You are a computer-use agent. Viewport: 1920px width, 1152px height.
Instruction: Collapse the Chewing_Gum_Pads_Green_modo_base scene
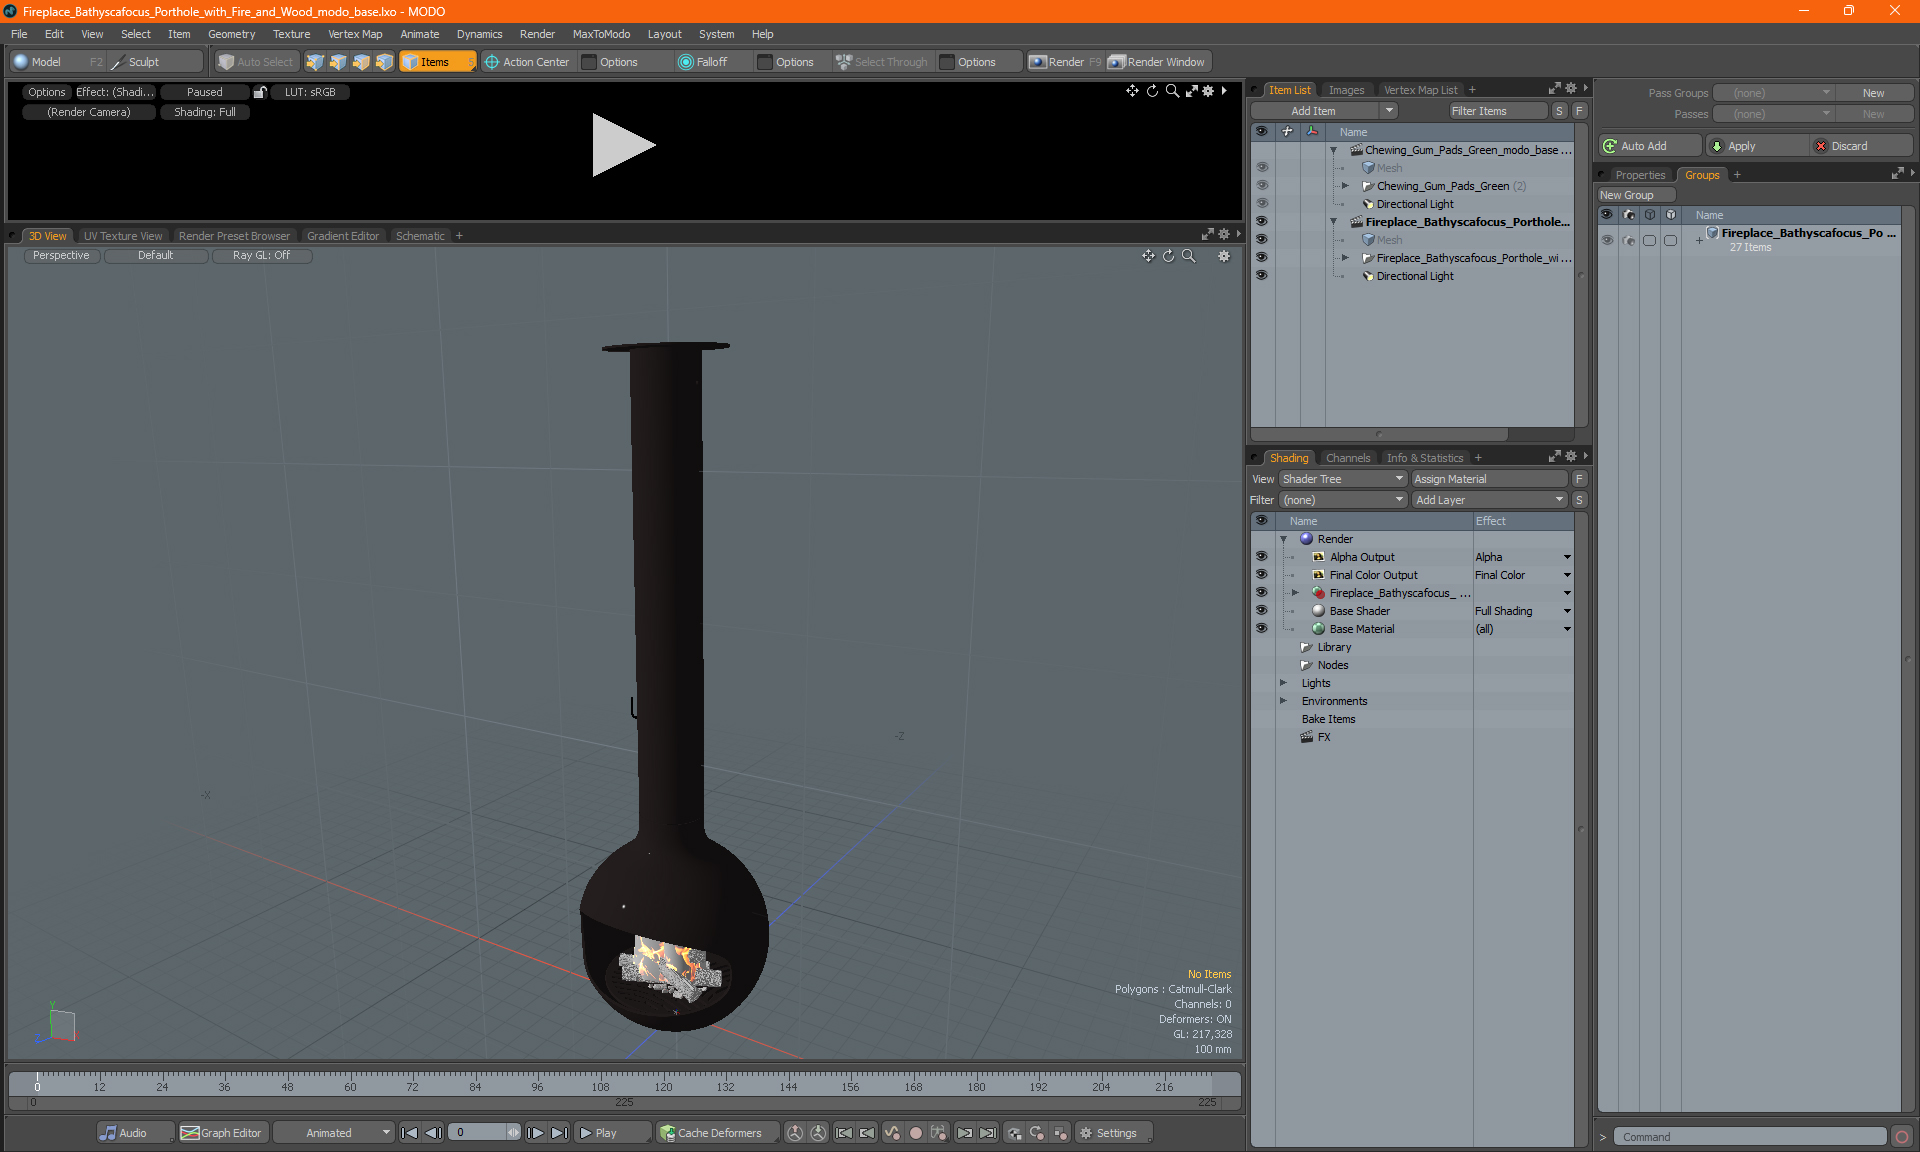pyautogui.click(x=1333, y=150)
